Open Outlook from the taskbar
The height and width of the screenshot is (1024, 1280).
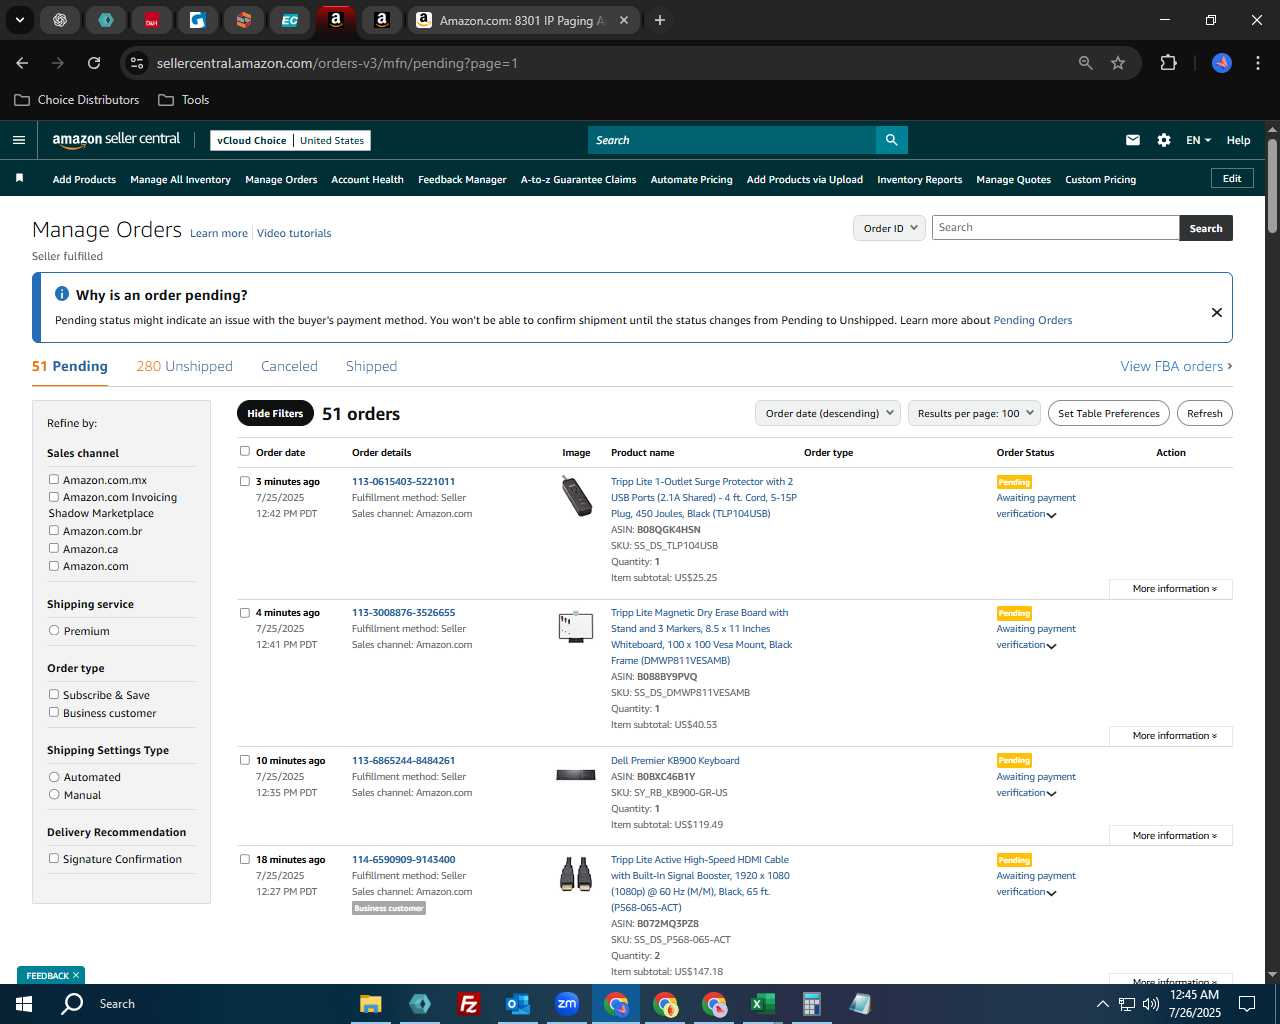[x=517, y=1004]
